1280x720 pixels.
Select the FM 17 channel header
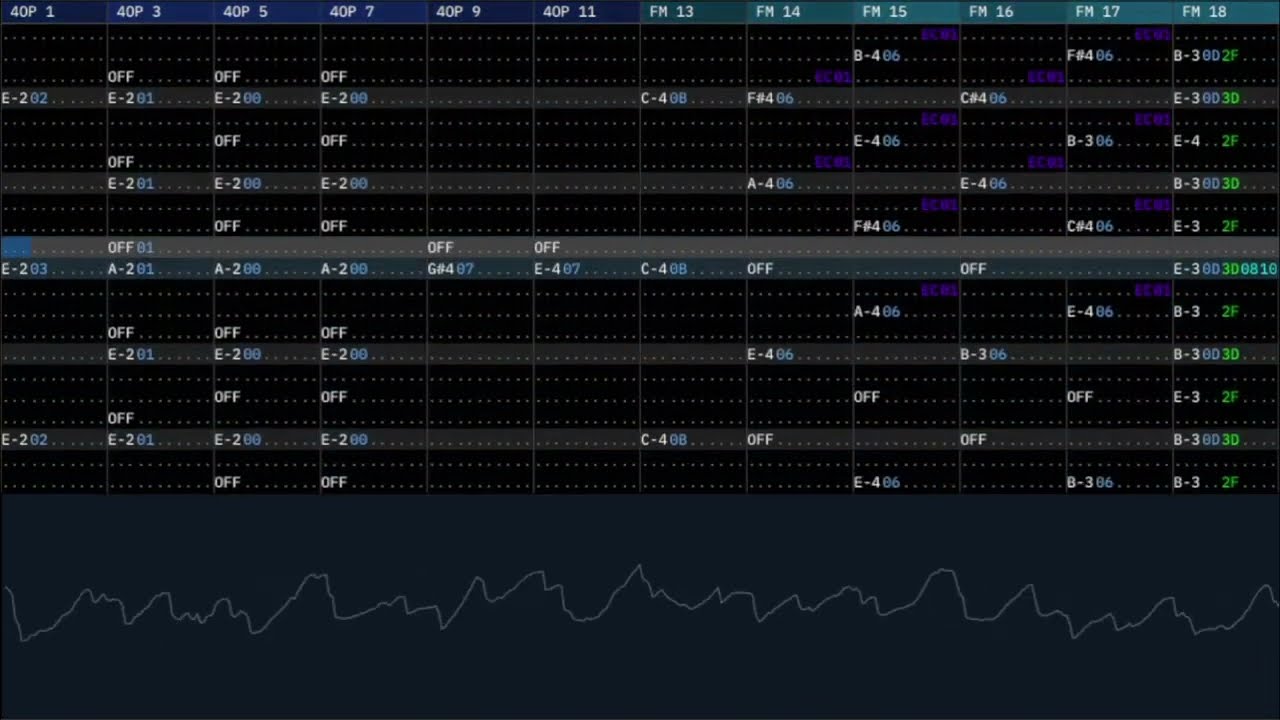[1120, 12]
